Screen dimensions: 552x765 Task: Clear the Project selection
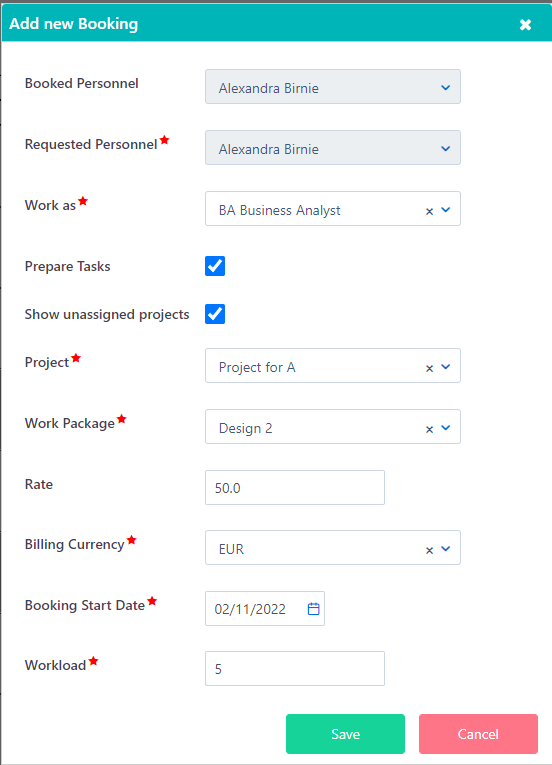click(x=429, y=368)
